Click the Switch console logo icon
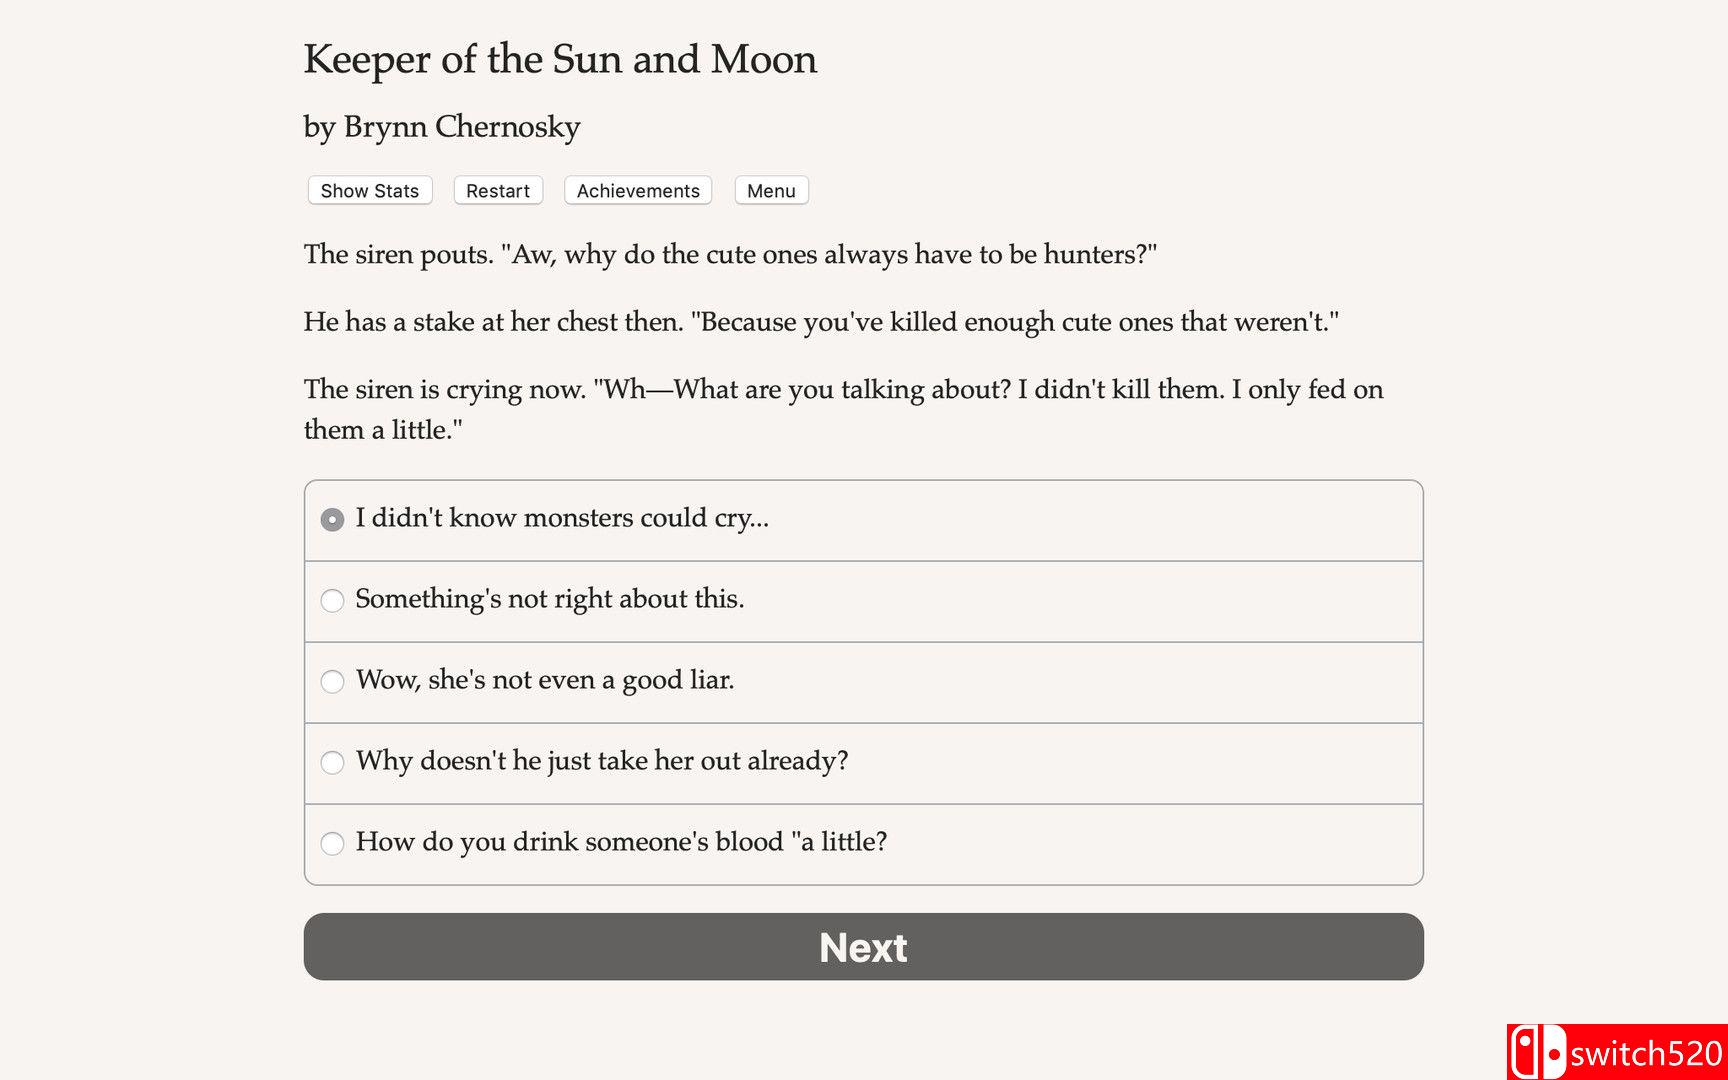The width and height of the screenshot is (1728, 1080). pos(1537,1053)
